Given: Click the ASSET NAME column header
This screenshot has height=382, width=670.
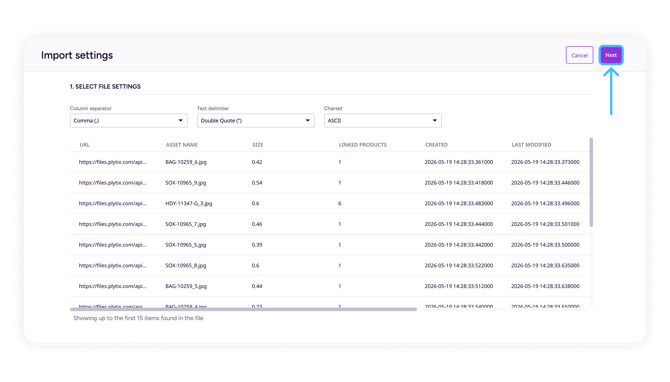Looking at the screenshot, I should point(182,145).
